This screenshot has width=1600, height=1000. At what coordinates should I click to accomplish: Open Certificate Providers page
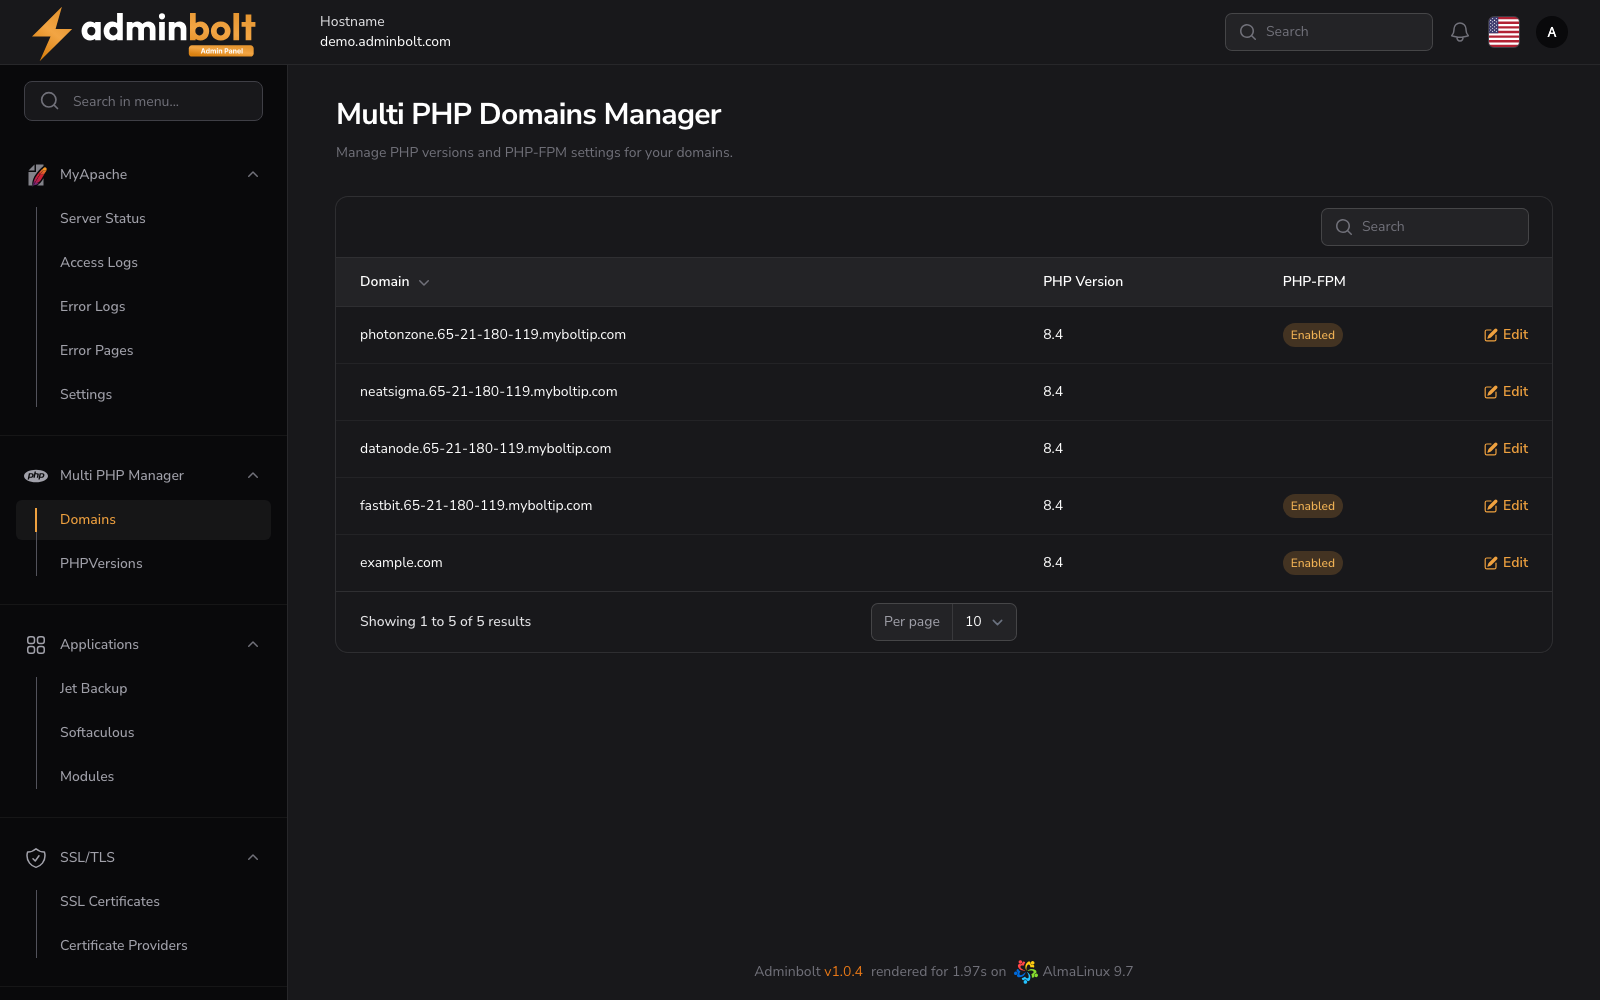click(124, 945)
